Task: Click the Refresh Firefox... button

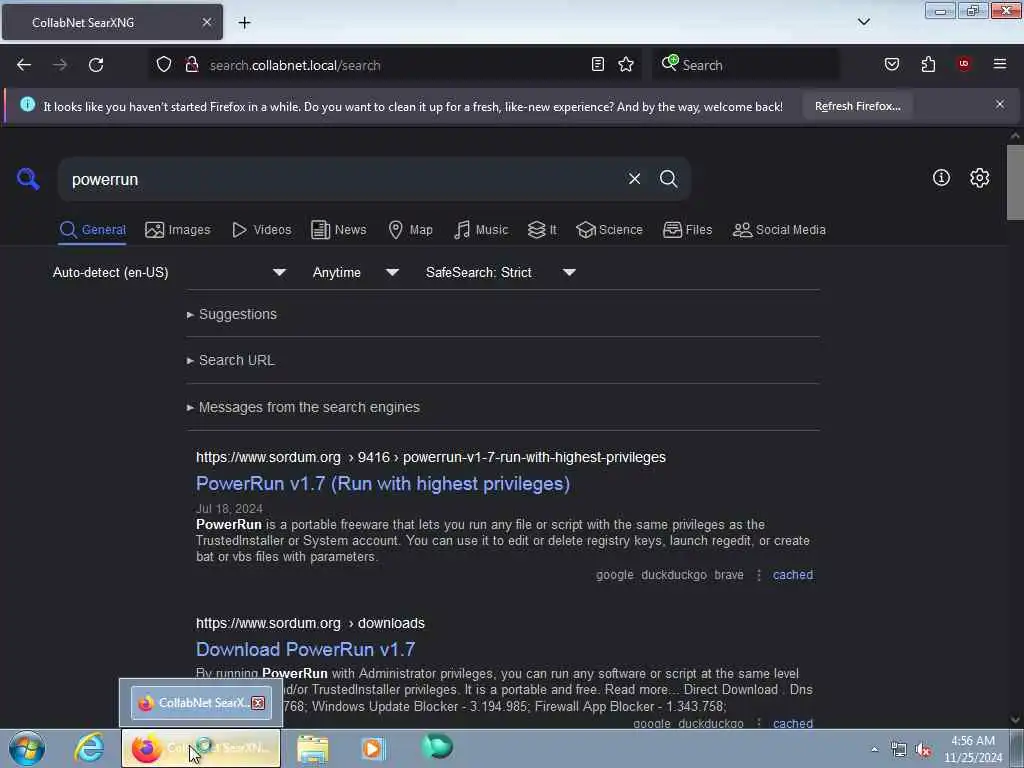Action: coord(857,106)
